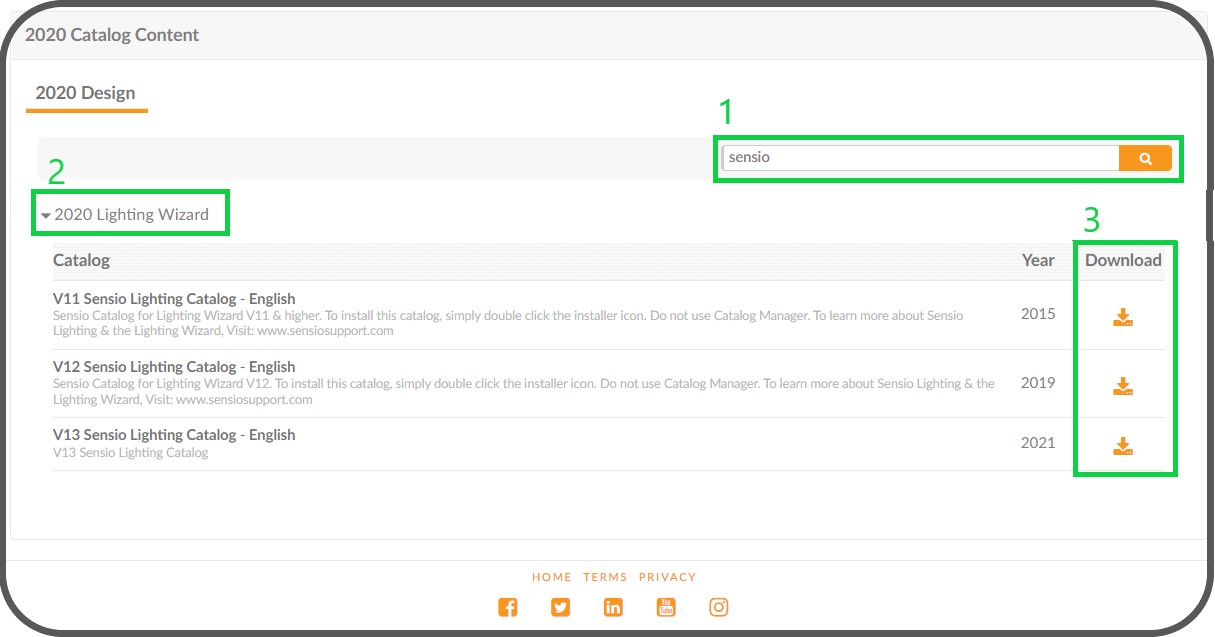1215x637 pixels.
Task: View the TERMS page link
Action: pyautogui.click(x=605, y=576)
